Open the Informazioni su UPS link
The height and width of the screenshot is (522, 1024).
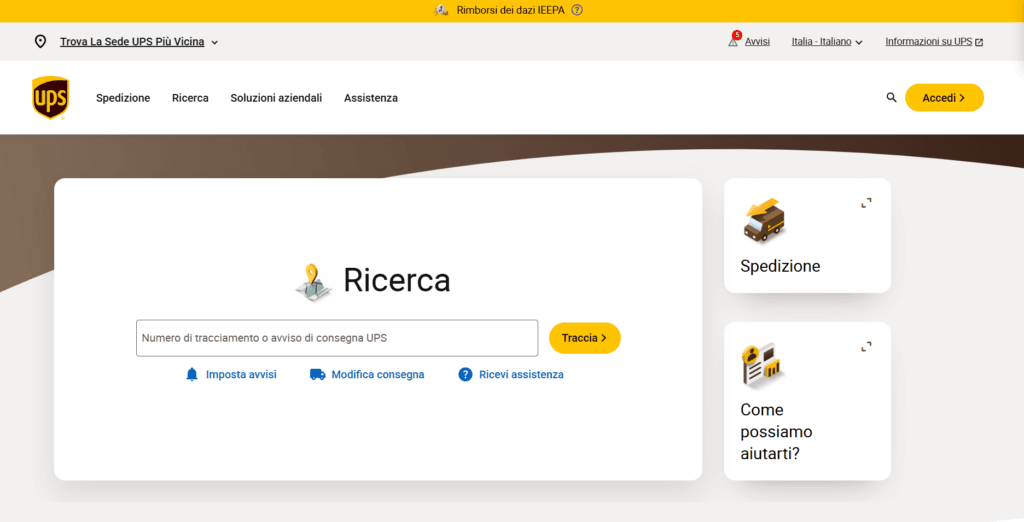tap(929, 41)
